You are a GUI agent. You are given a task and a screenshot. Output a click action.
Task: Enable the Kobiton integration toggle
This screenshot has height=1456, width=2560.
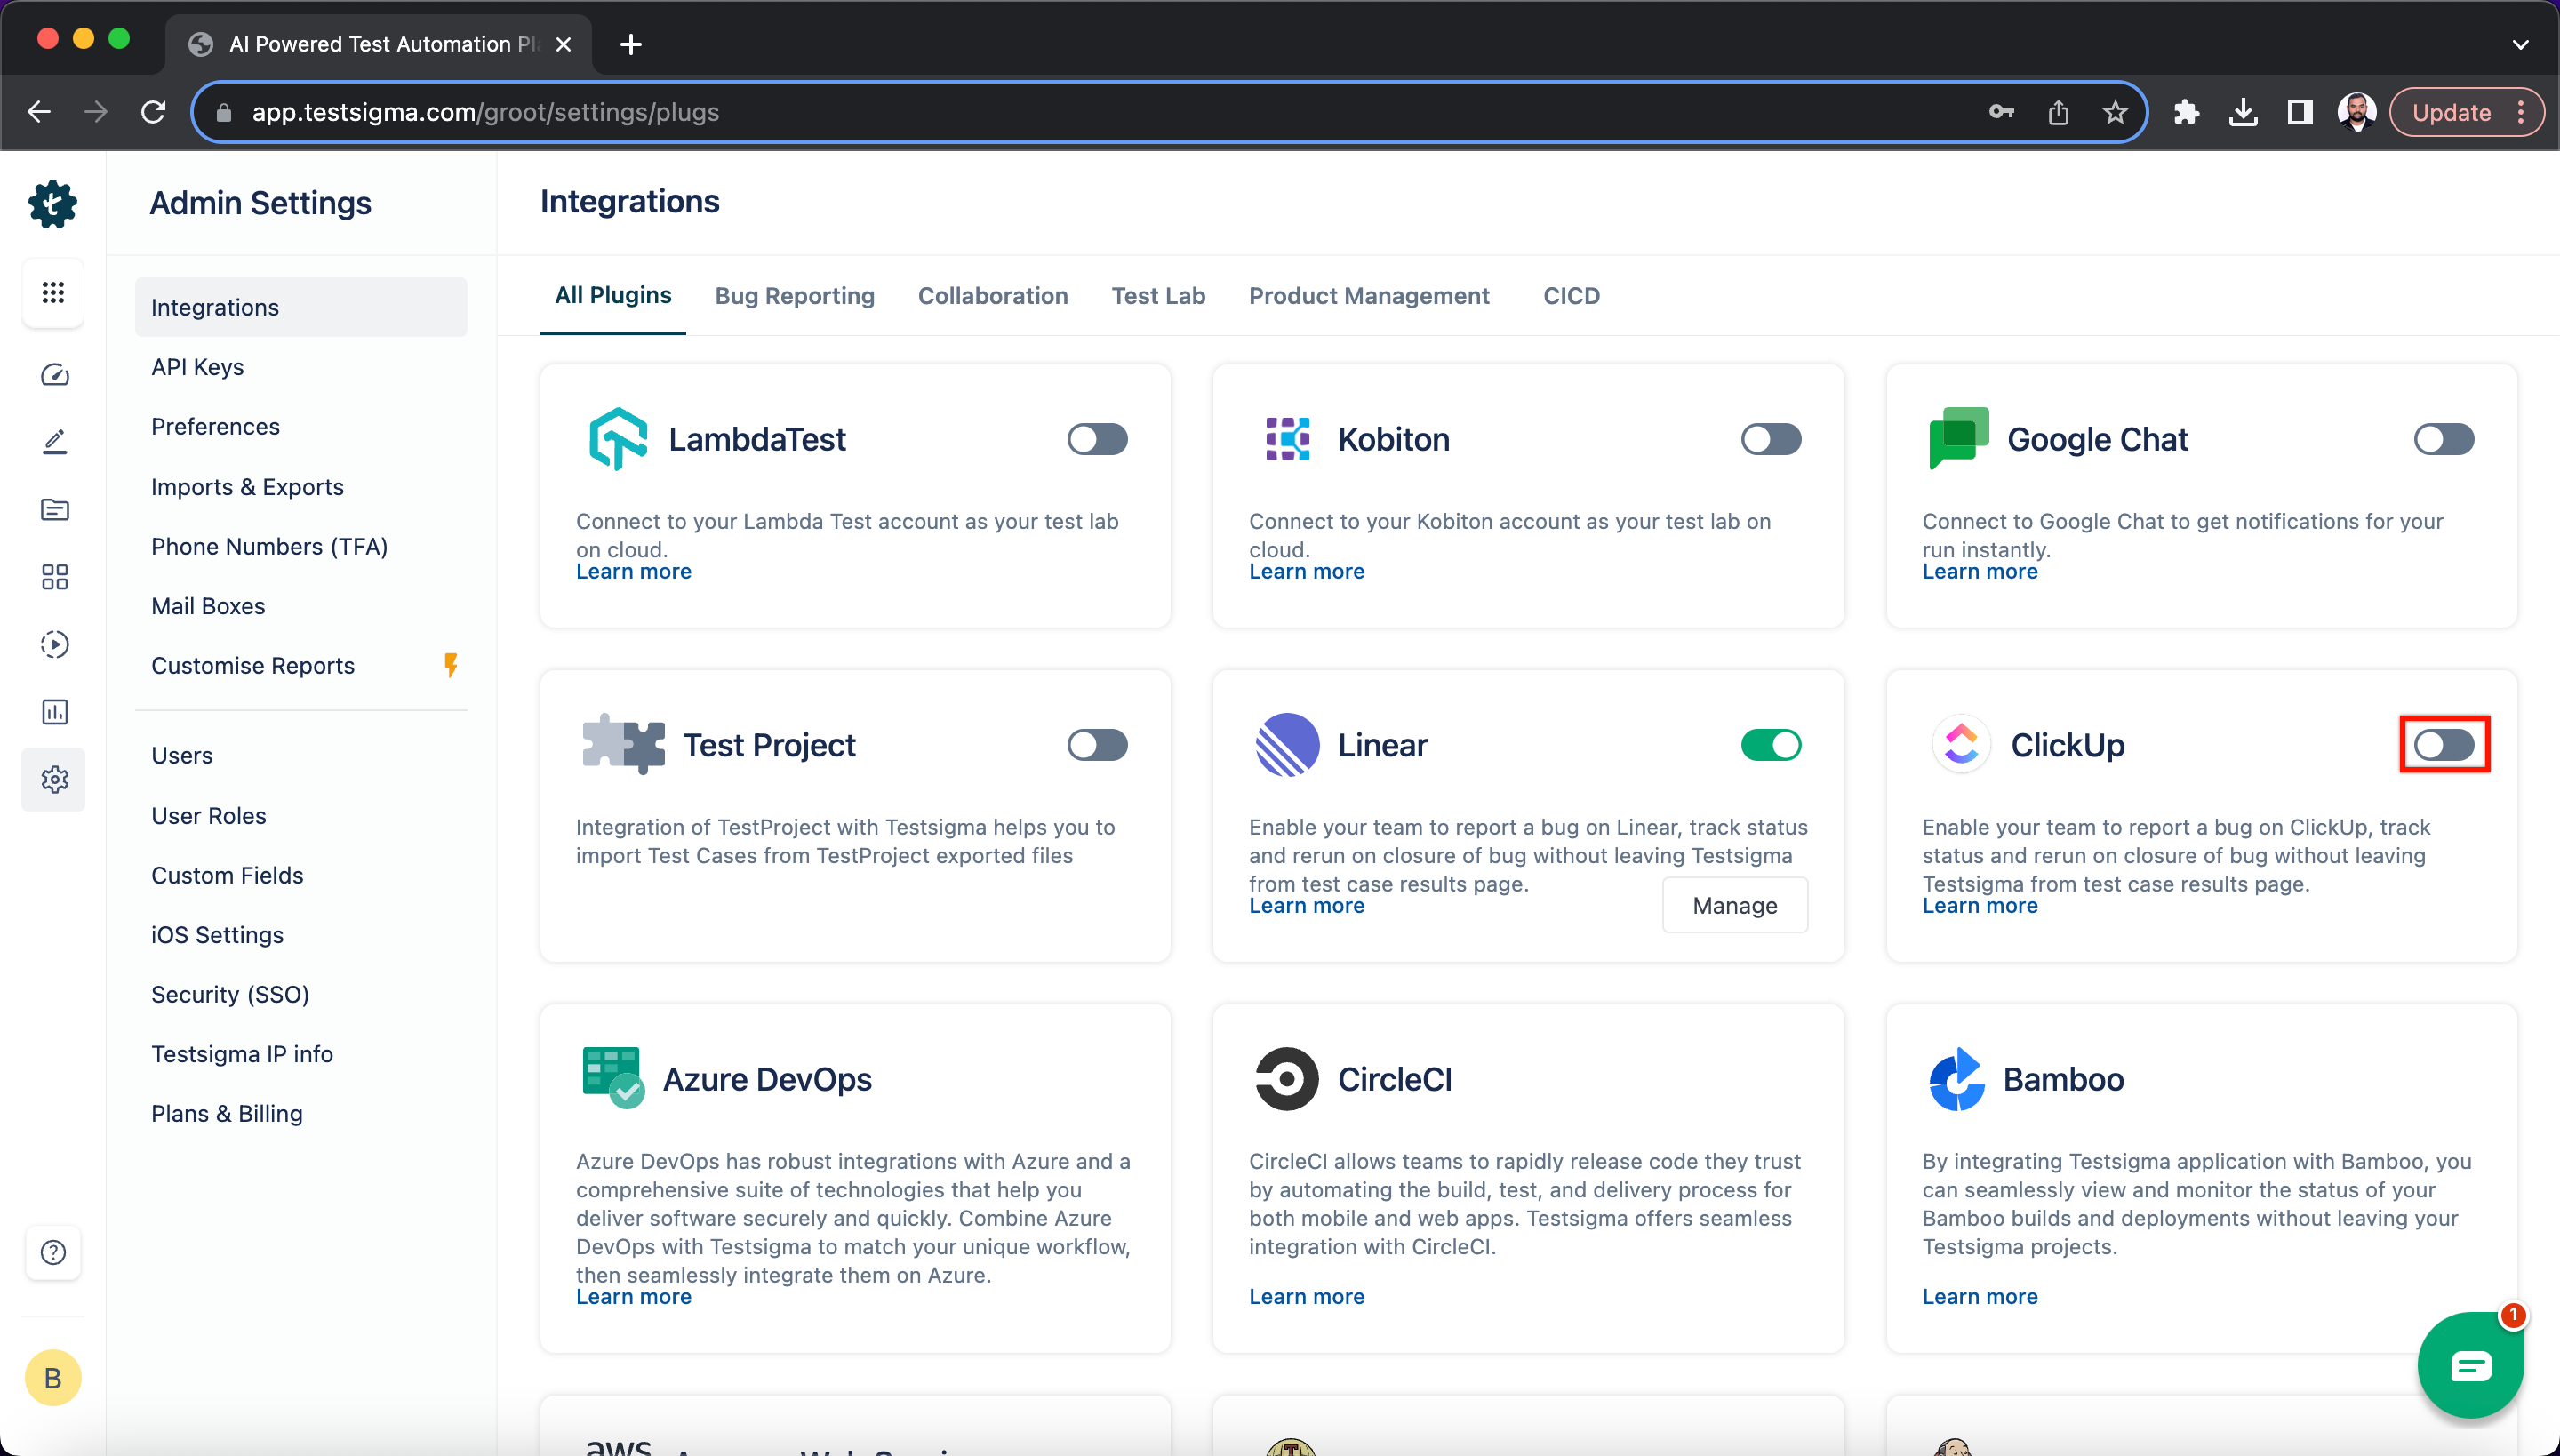[1770, 439]
